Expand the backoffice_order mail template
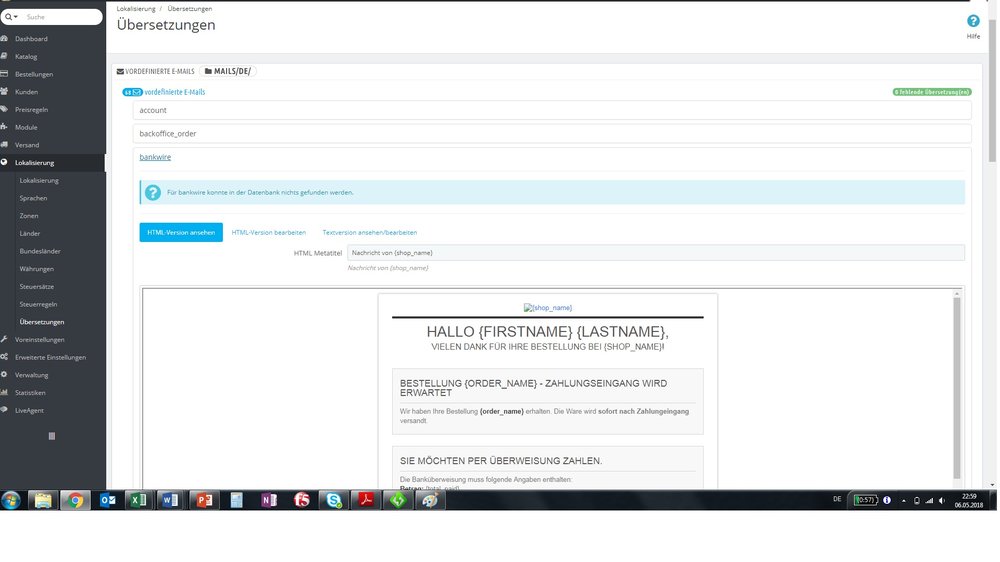Viewport: 1000px width, 562px height. point(552,134)
